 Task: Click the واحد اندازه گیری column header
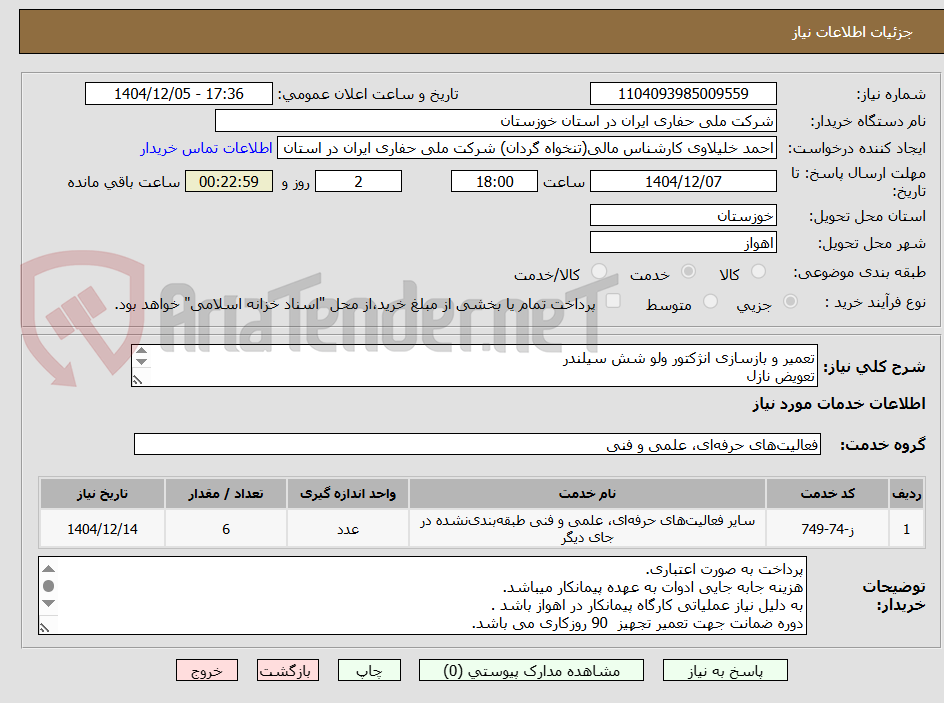click(348, 494)
